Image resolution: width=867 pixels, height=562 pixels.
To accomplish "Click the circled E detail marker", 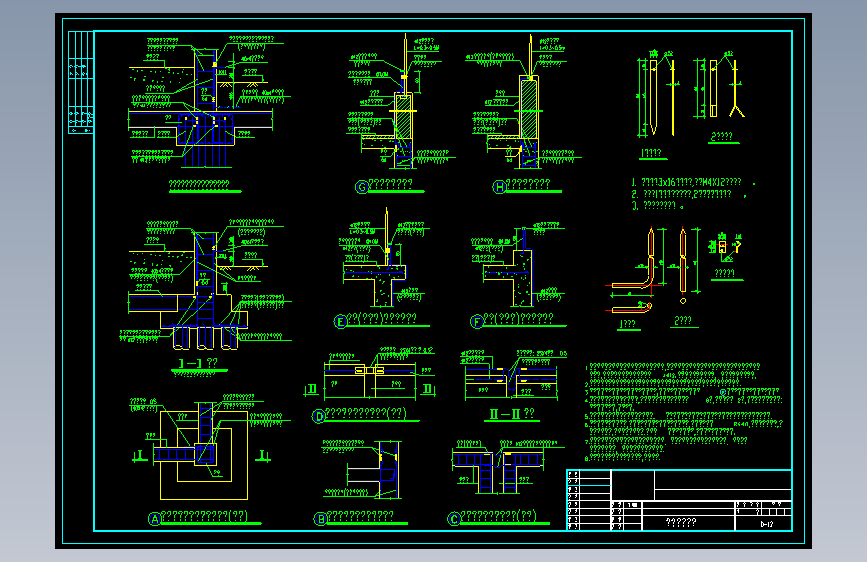I will [341, 321].
